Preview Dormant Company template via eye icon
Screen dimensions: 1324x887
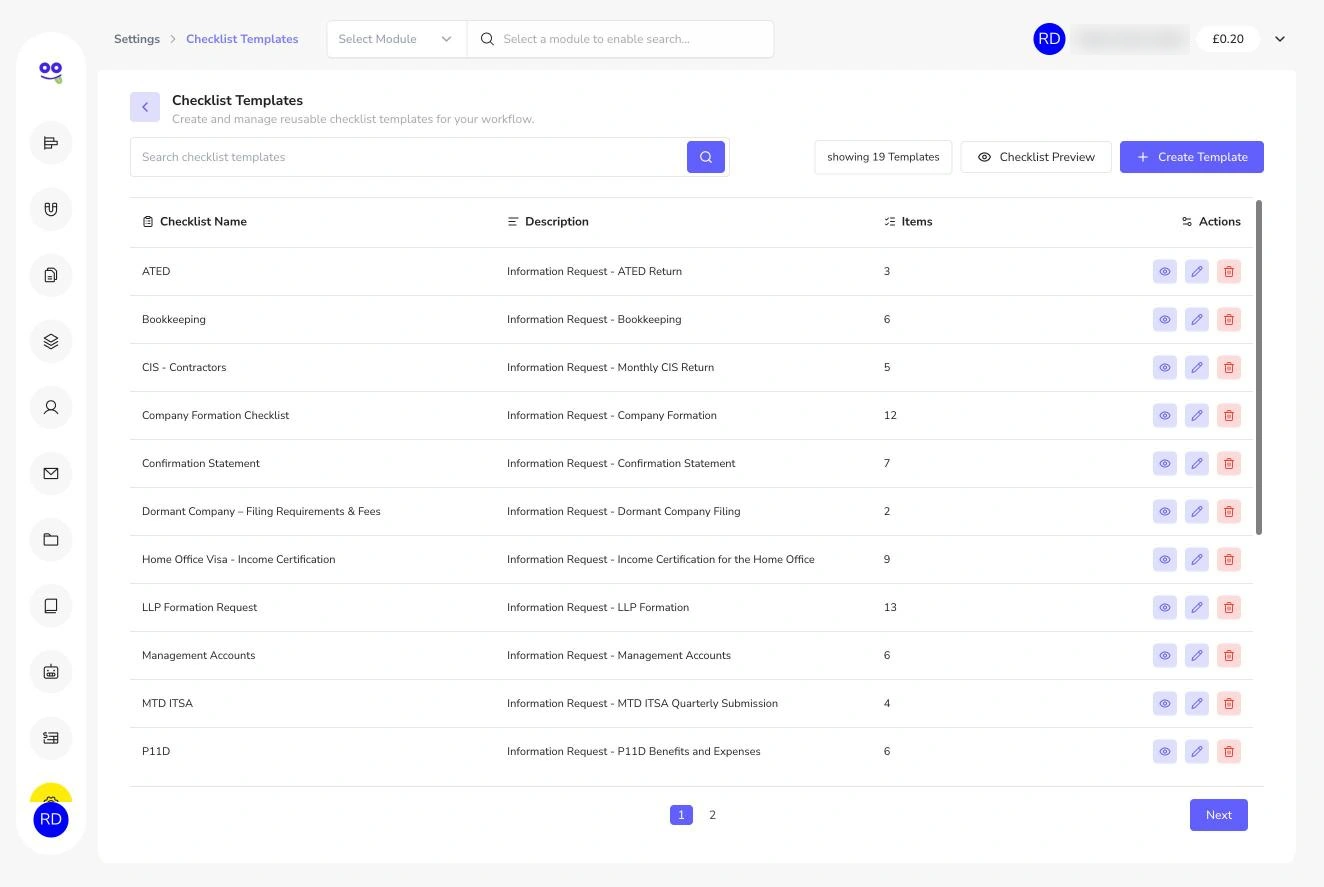pos(1165,511)
